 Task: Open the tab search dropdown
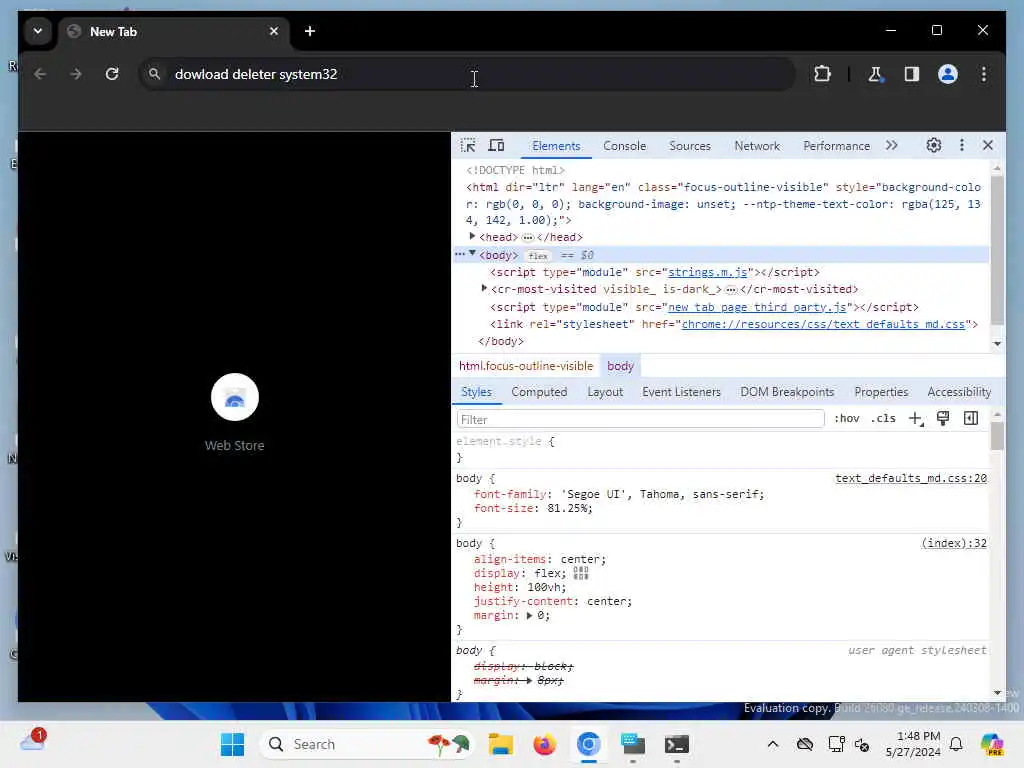38,31
